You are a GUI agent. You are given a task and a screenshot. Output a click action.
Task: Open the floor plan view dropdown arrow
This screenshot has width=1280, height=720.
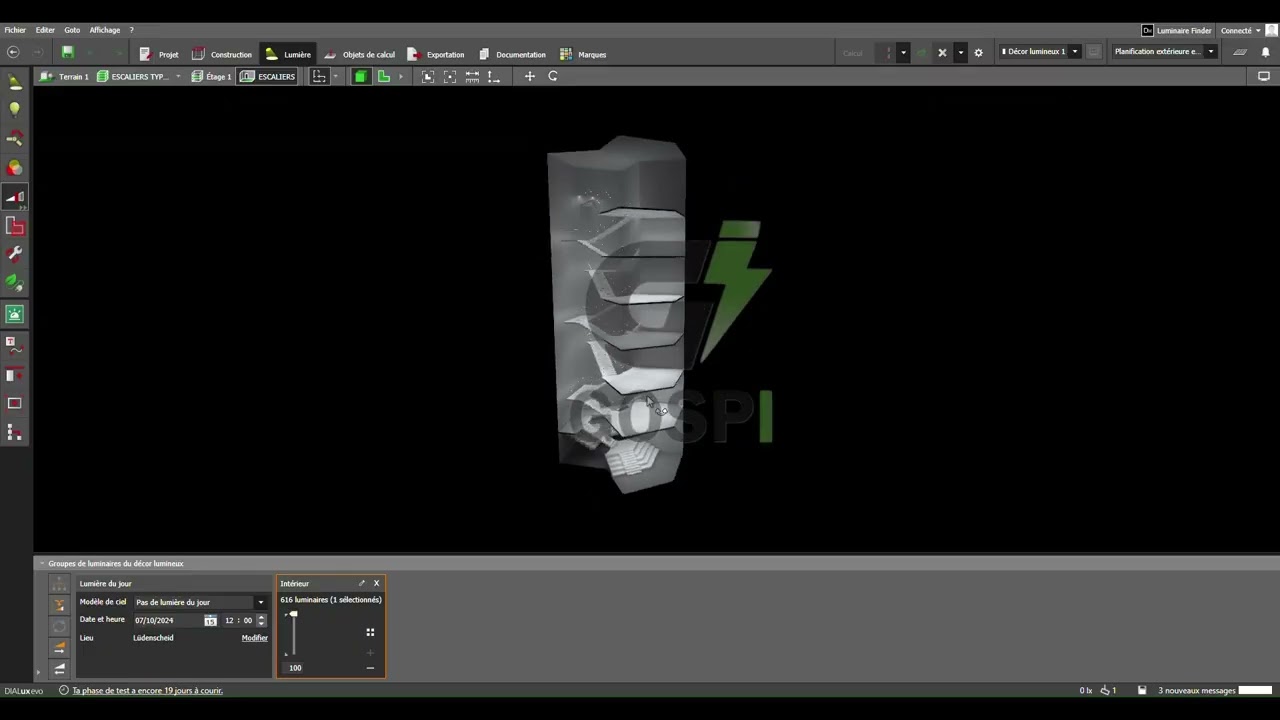pyautogui.click(x=335, y=76)
